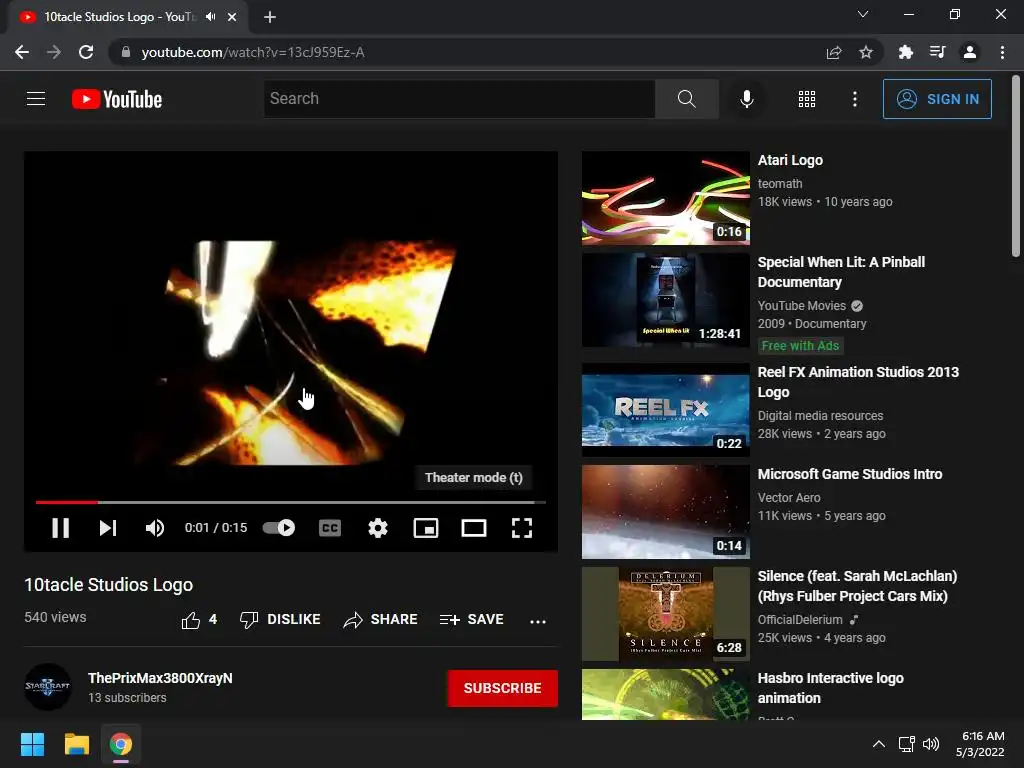1024x768 pixels.
Task: Click the teomath channel name
Action: click(x=780, y=184)
